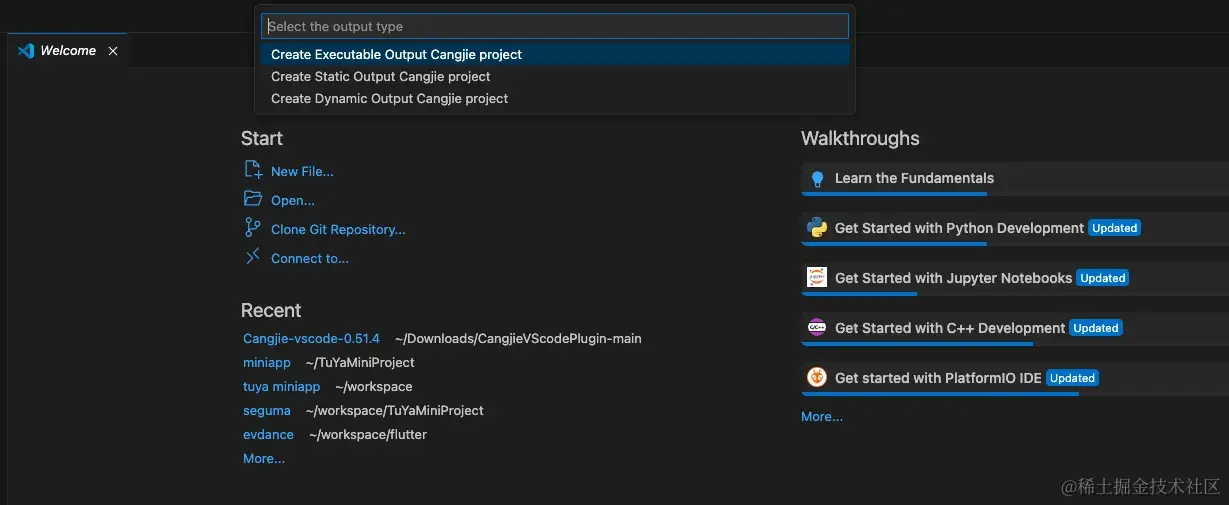Click the lightbulb Fundamentals icon
1229x505 pixels.
click(817, 179)
